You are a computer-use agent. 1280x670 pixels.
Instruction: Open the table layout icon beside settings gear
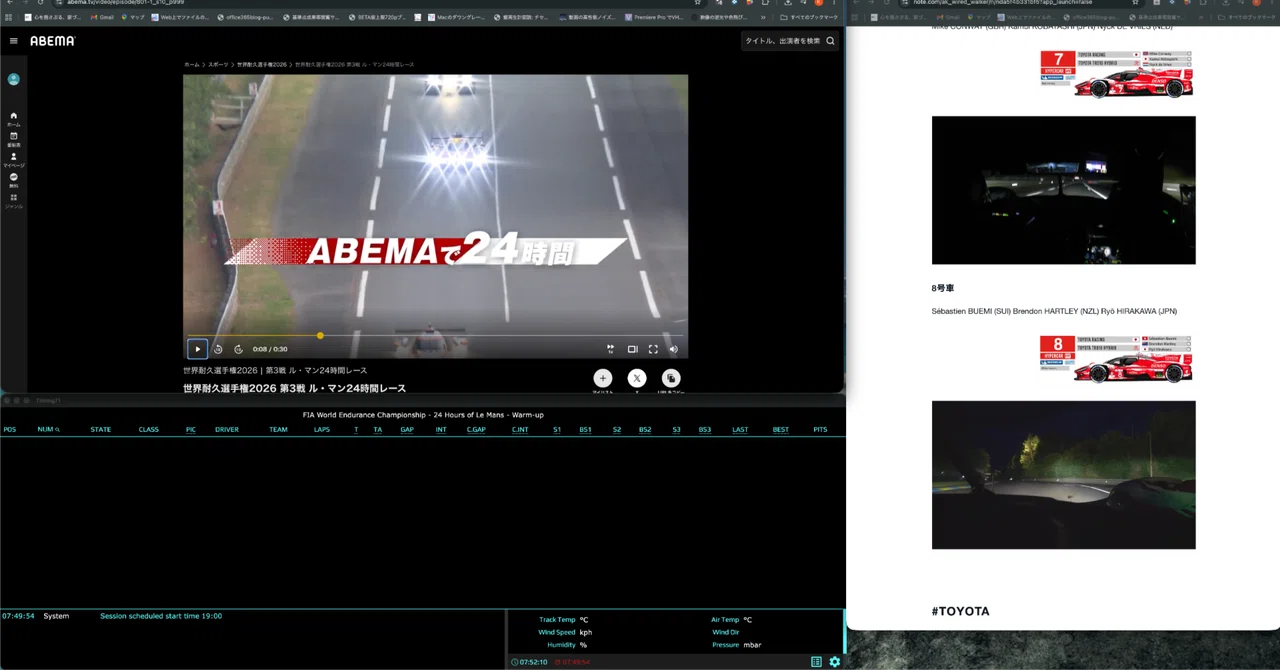tap(816, 662)
